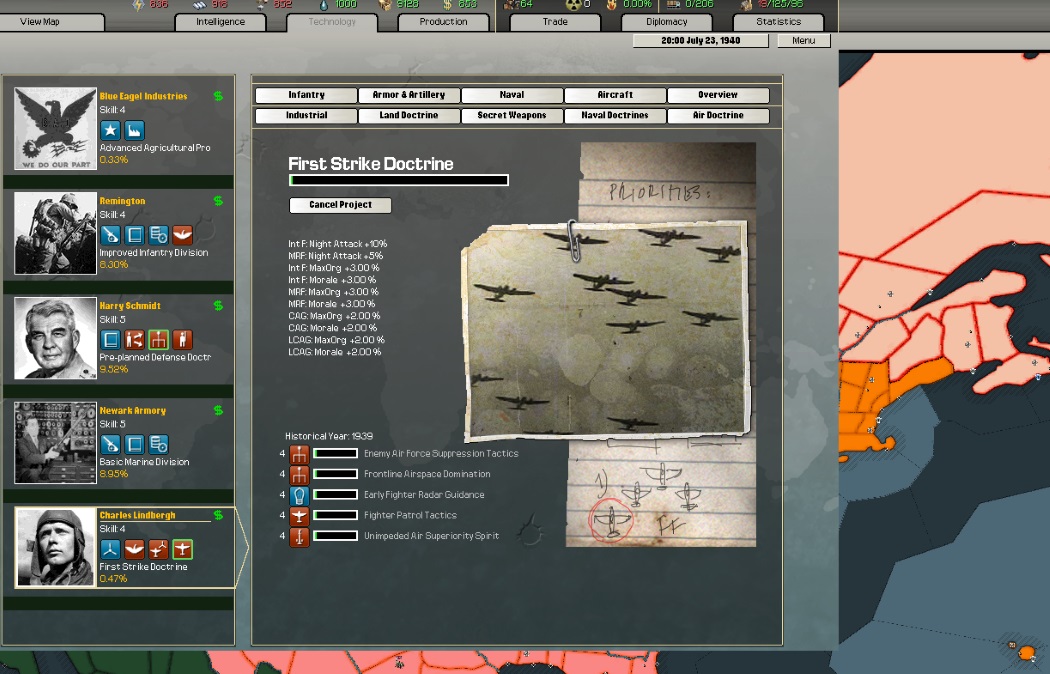Click the dollar icon beside Blue Eagel Industries
The image size is (1050, 674).
[218, 97]
